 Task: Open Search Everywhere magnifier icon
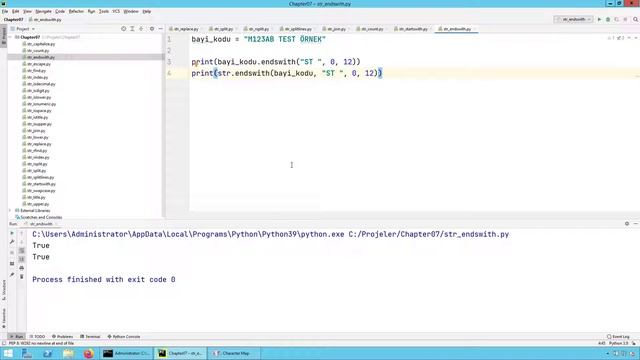click(636, 19)
